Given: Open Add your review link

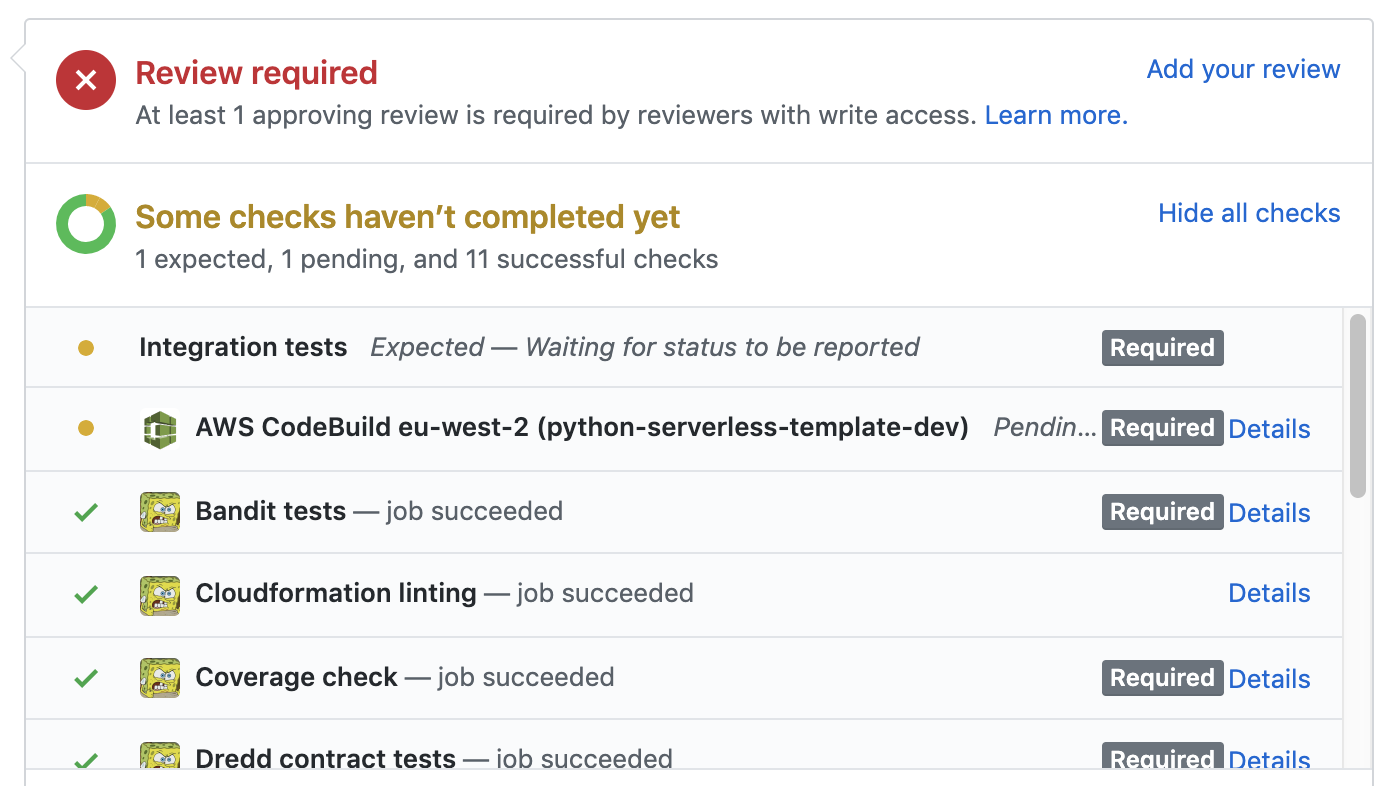Looking at the screenshot, I should click(x=1243, y=69).
